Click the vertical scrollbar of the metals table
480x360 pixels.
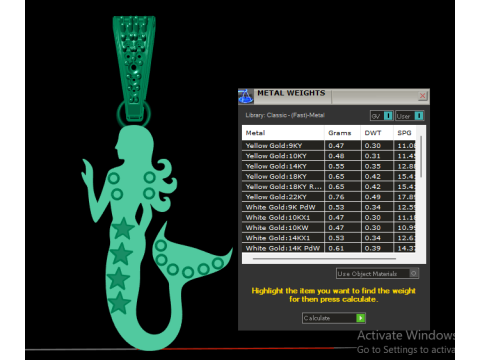[x=421, y=157]
